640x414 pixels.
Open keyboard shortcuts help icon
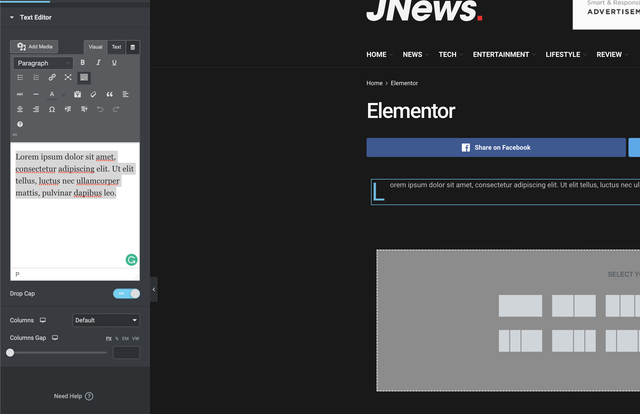[20, 124]
